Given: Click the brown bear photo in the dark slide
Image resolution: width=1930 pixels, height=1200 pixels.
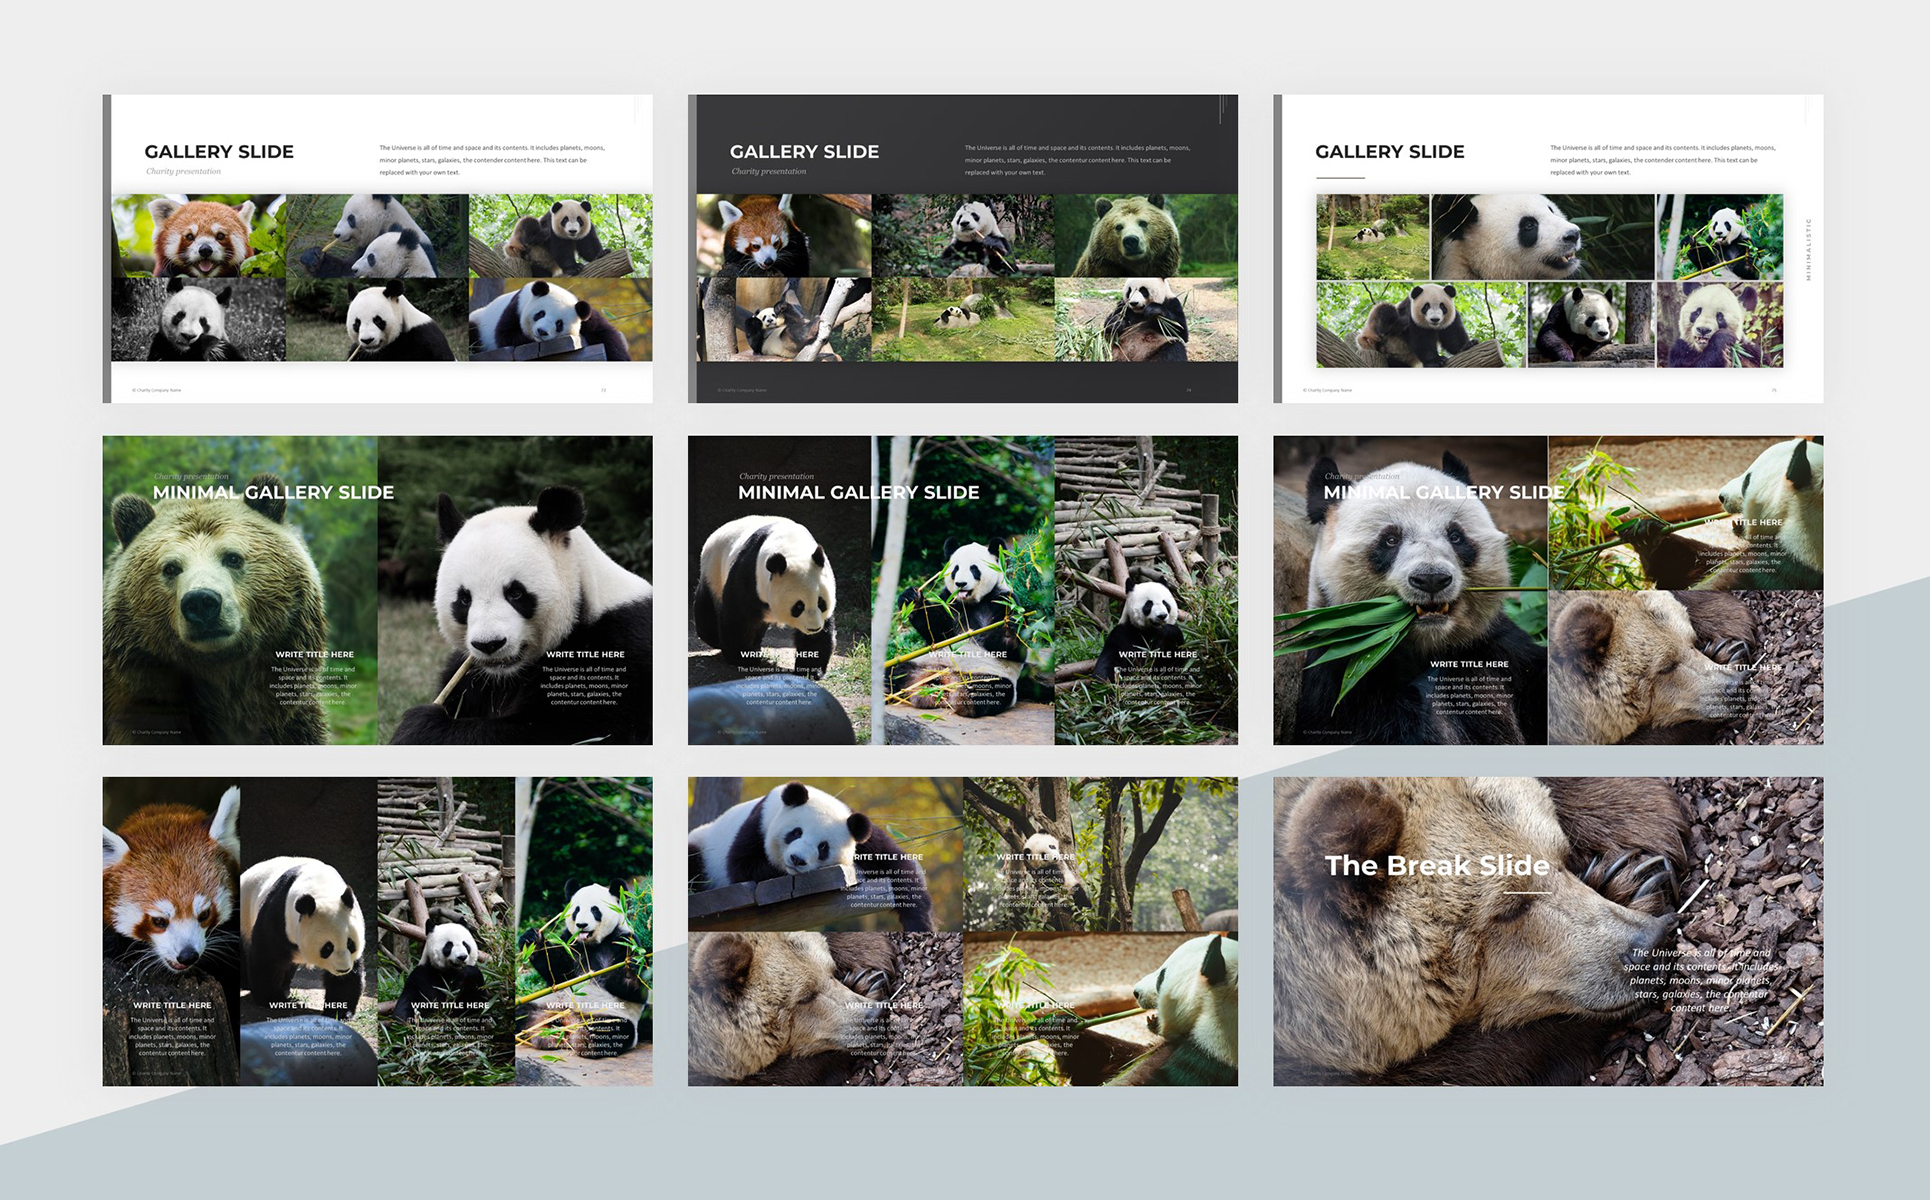Looking at the screenshot, I should 1145,236.
